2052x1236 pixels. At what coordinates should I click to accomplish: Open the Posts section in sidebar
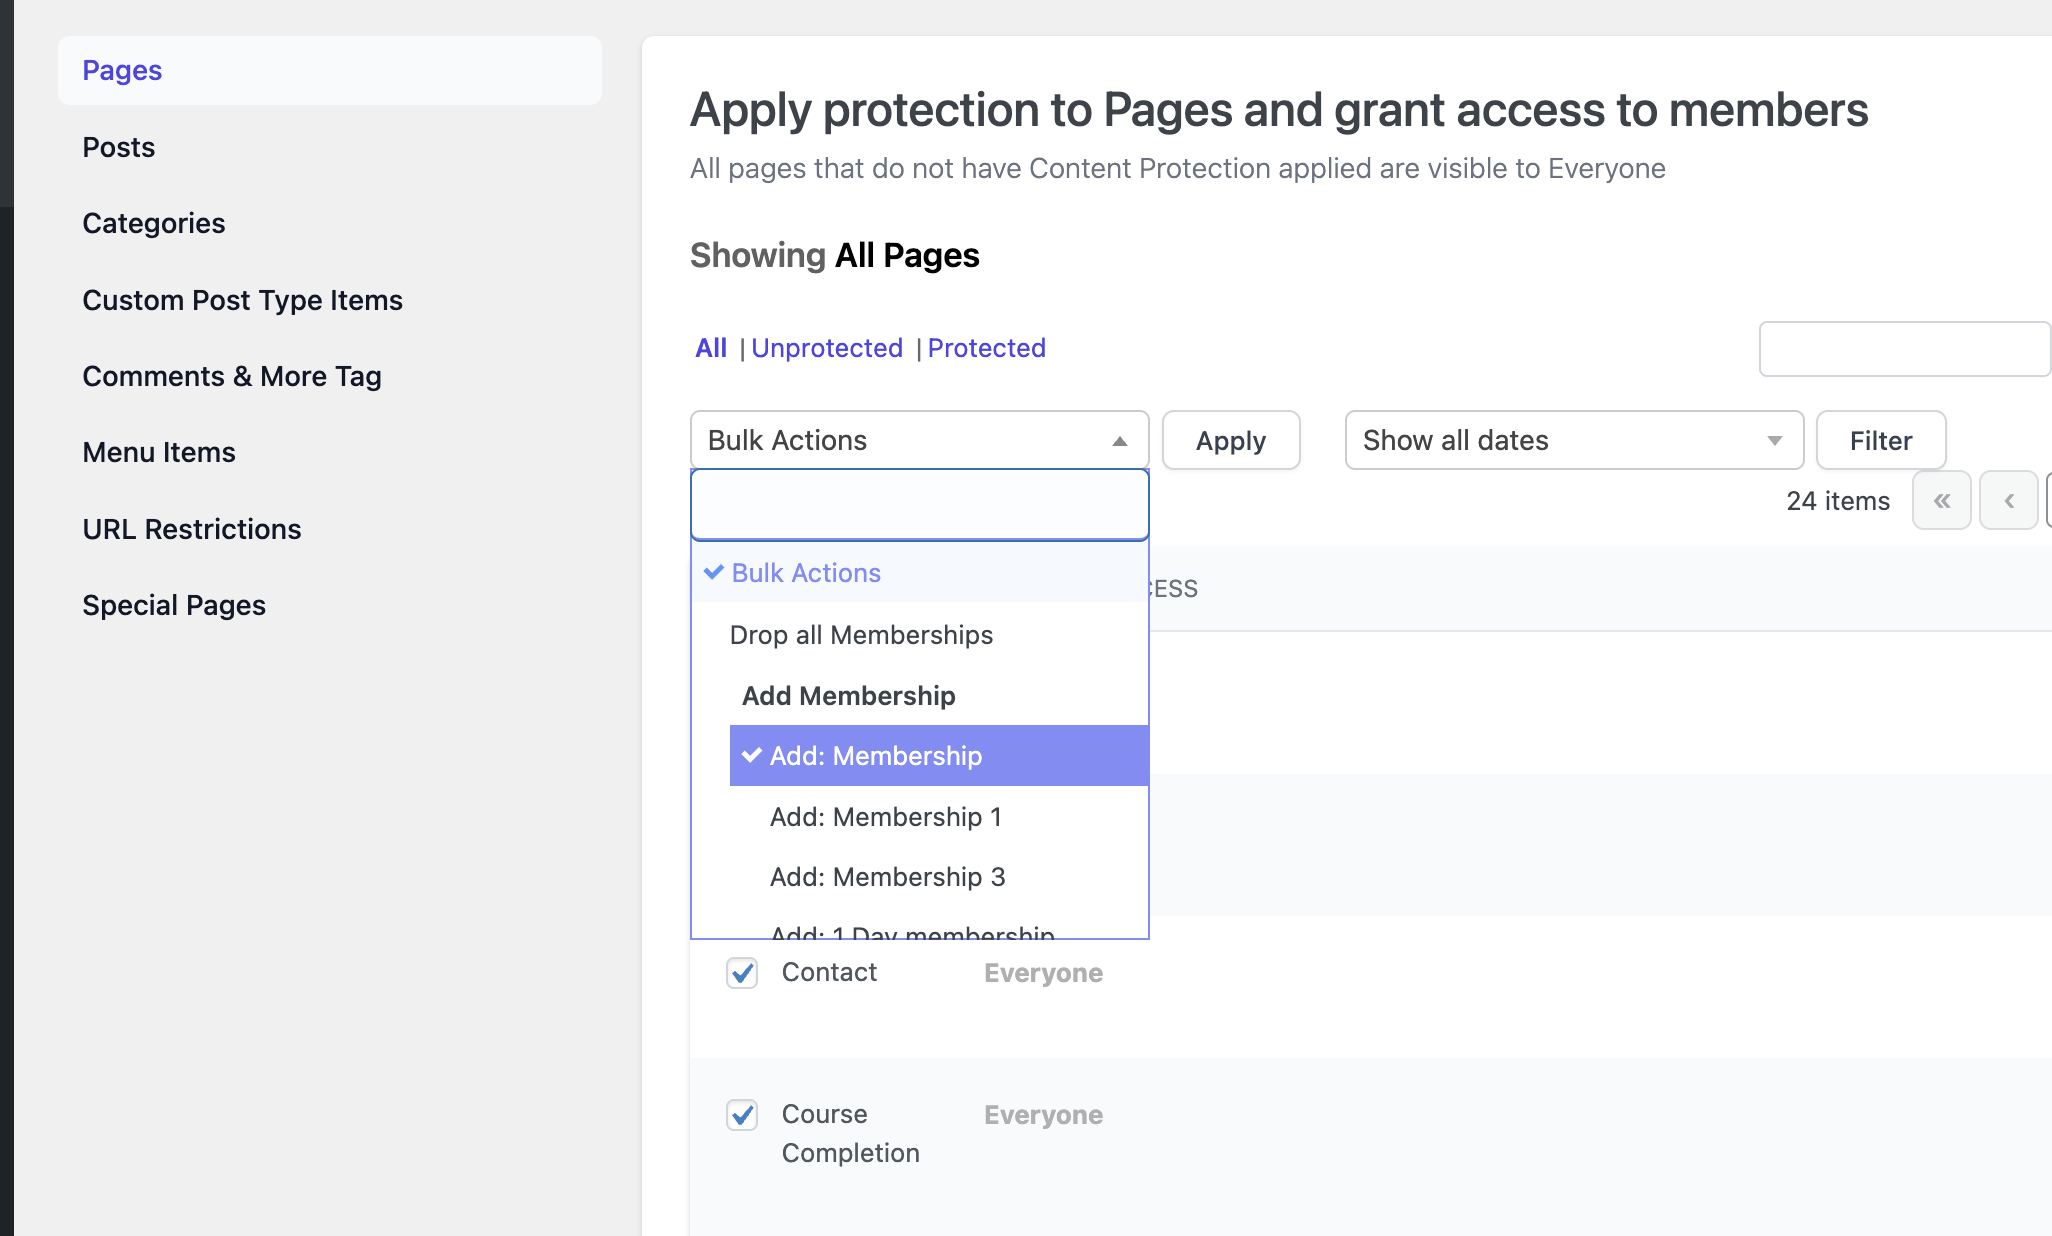118,146
